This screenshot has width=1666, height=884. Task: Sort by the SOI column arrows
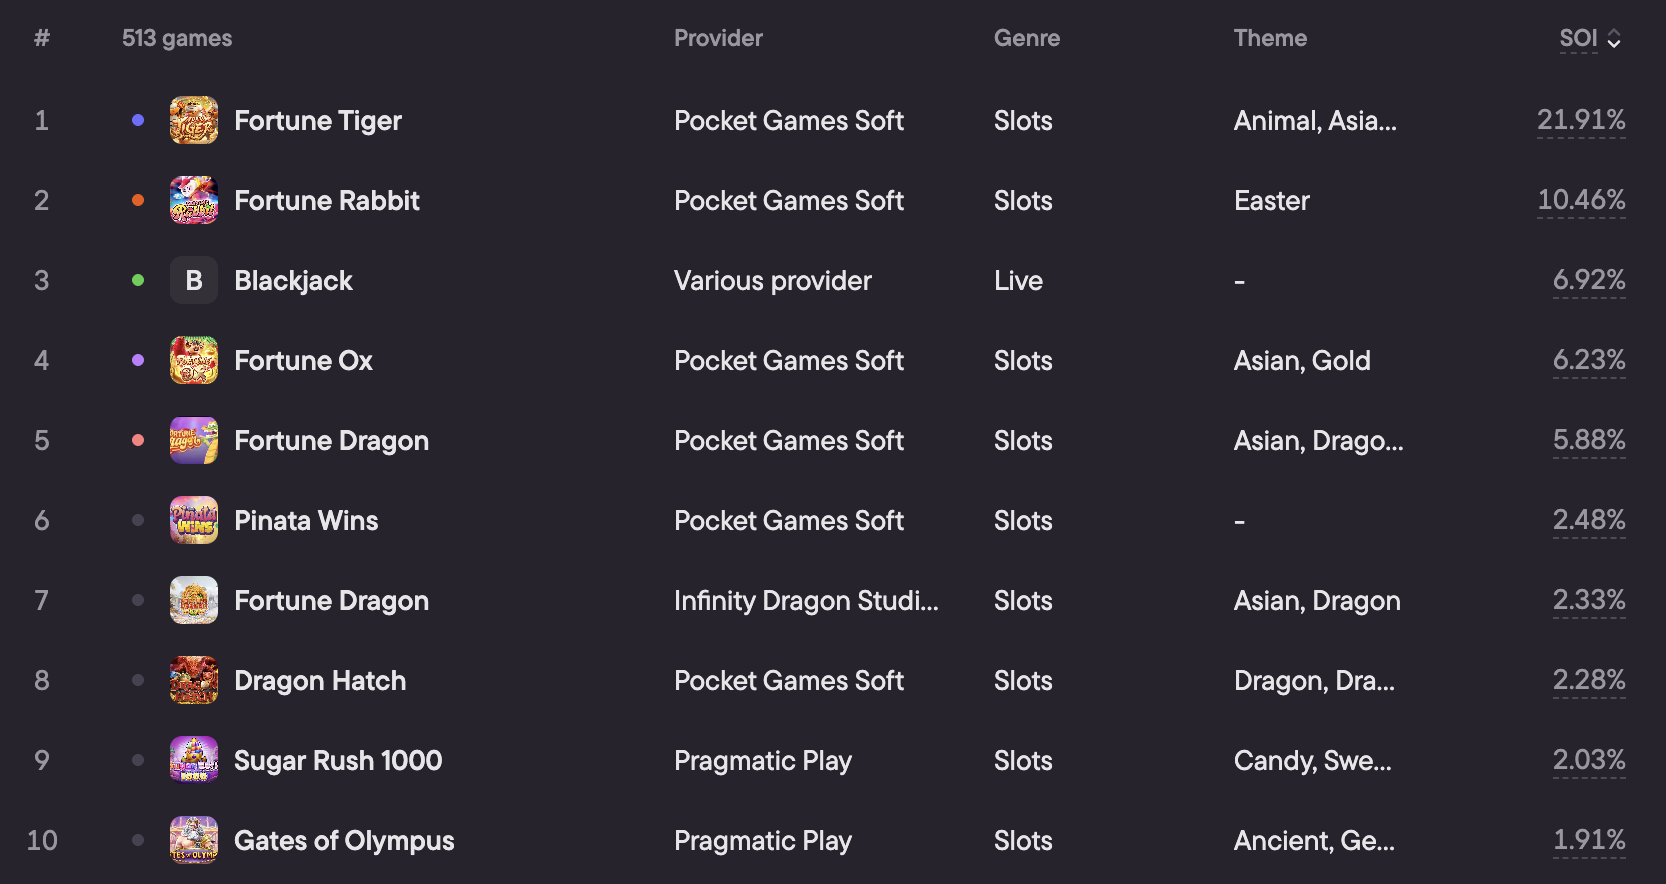(x=1613, y=39)
